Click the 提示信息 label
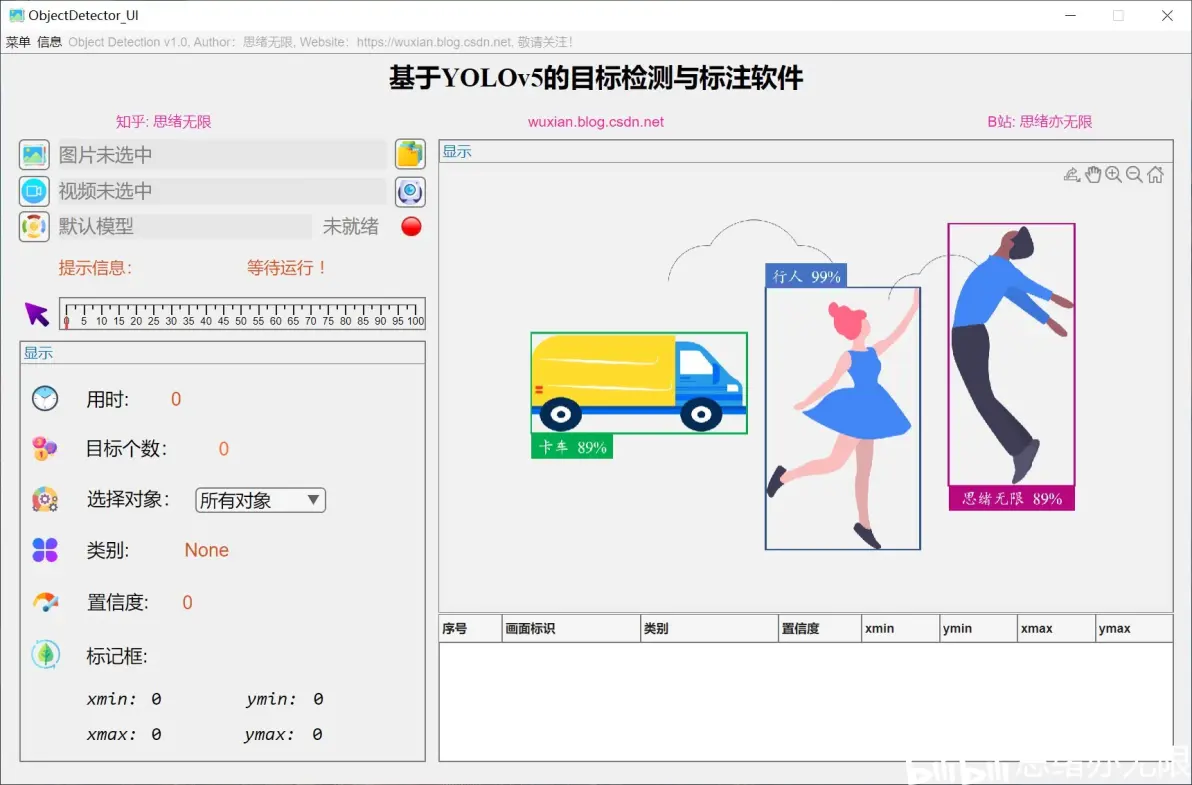Screen dimensions: 1192x785 coord(95,267)
